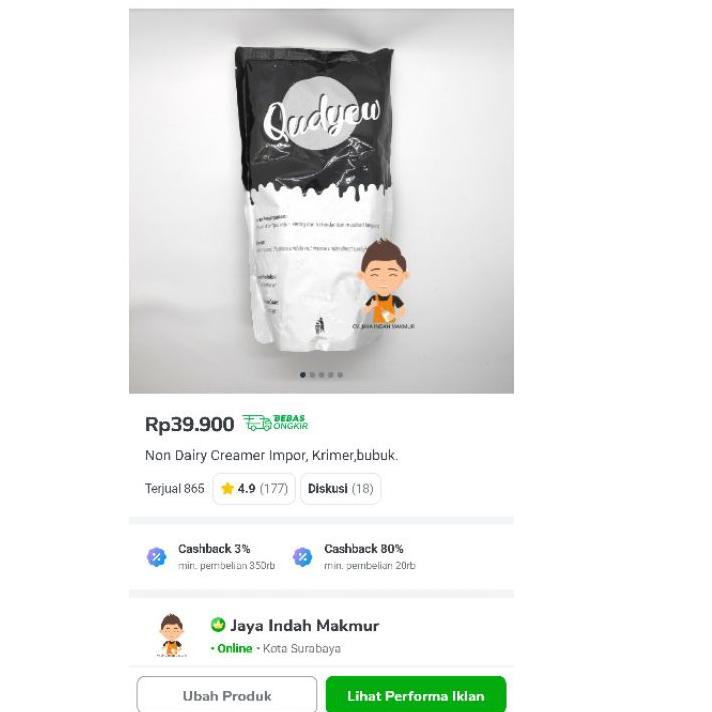
Task: Click the Ubah Produk button
Action: click(227, 695)
